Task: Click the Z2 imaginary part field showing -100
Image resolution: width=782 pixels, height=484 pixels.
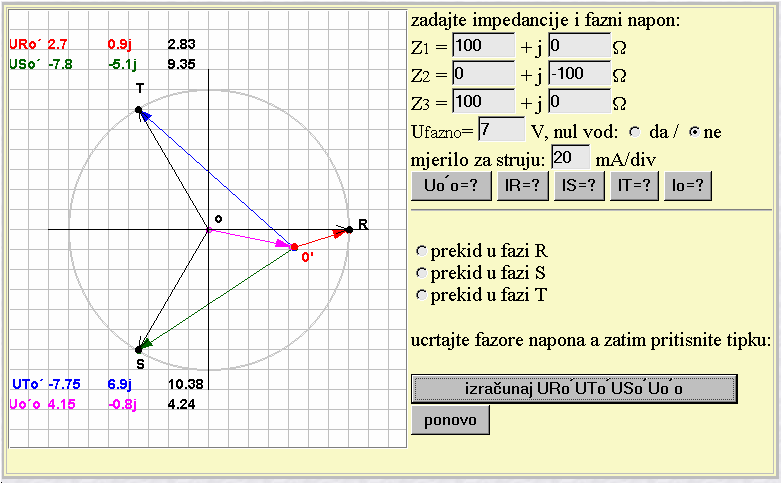Action: coord(580,74)
